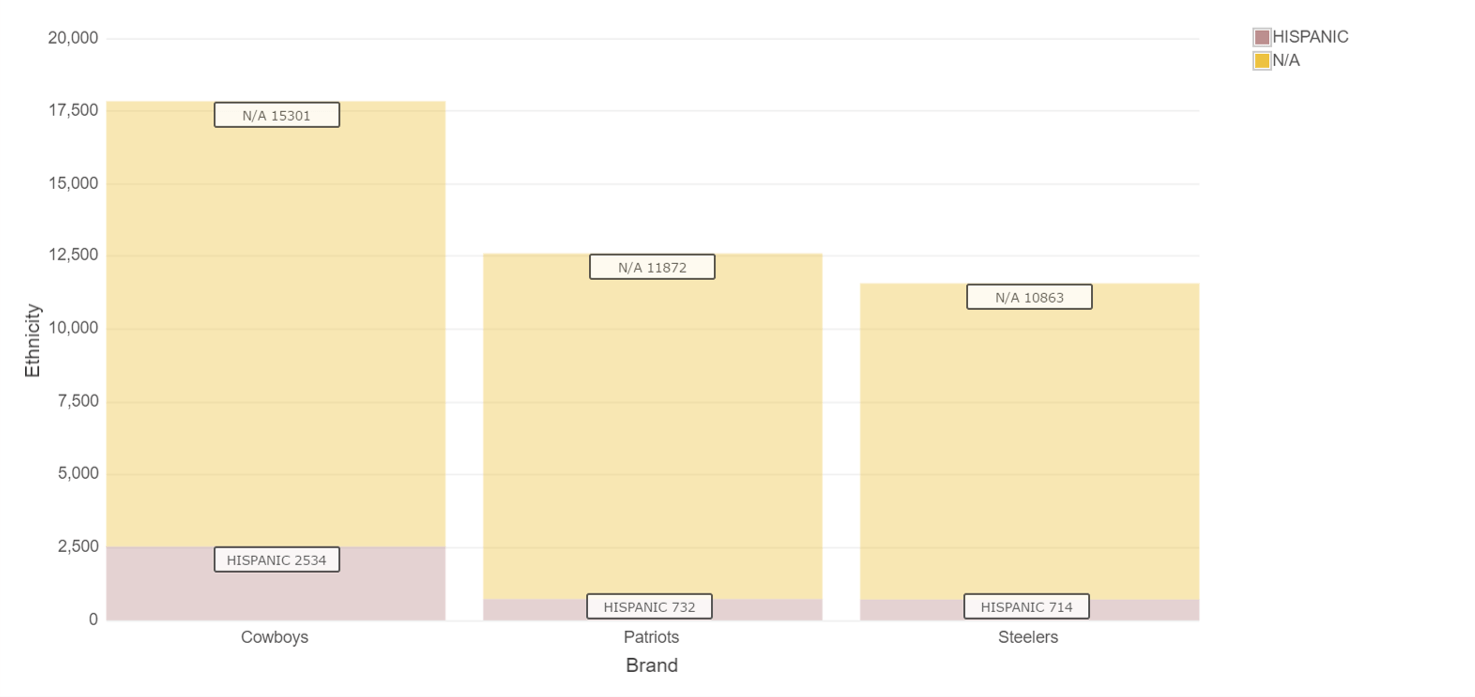
Task: Toggle the N/A series legend label
Action: click(x=1286, y=61)
